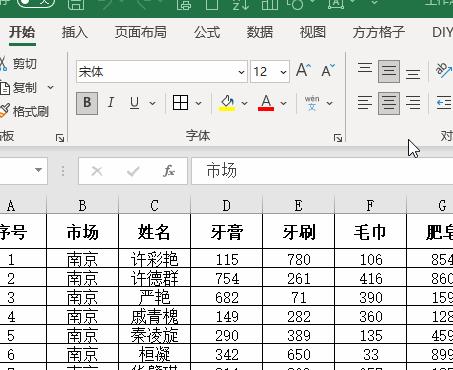Align text right icon
The image size is (453, 370).
(413, 103)
